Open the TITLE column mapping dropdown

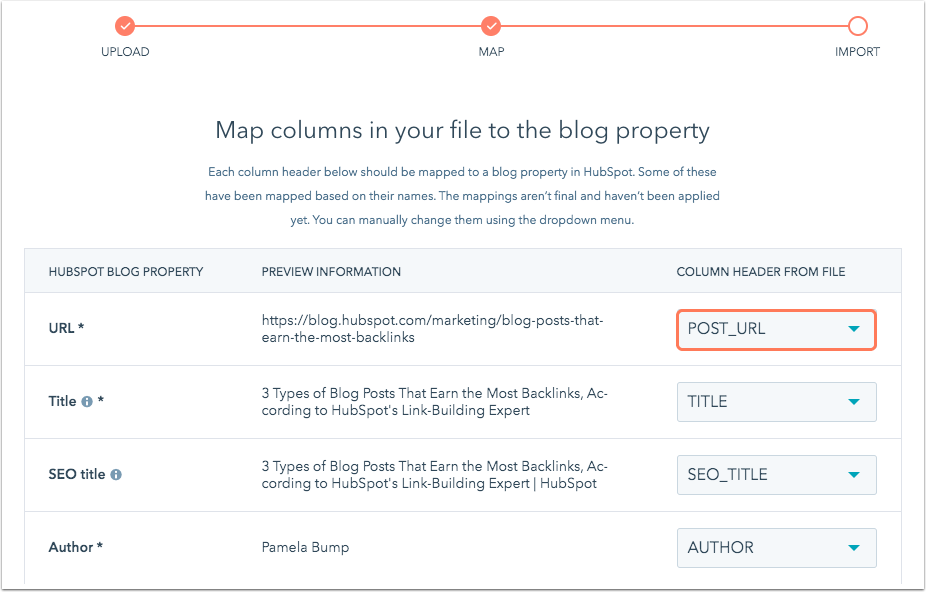[776, 401]
